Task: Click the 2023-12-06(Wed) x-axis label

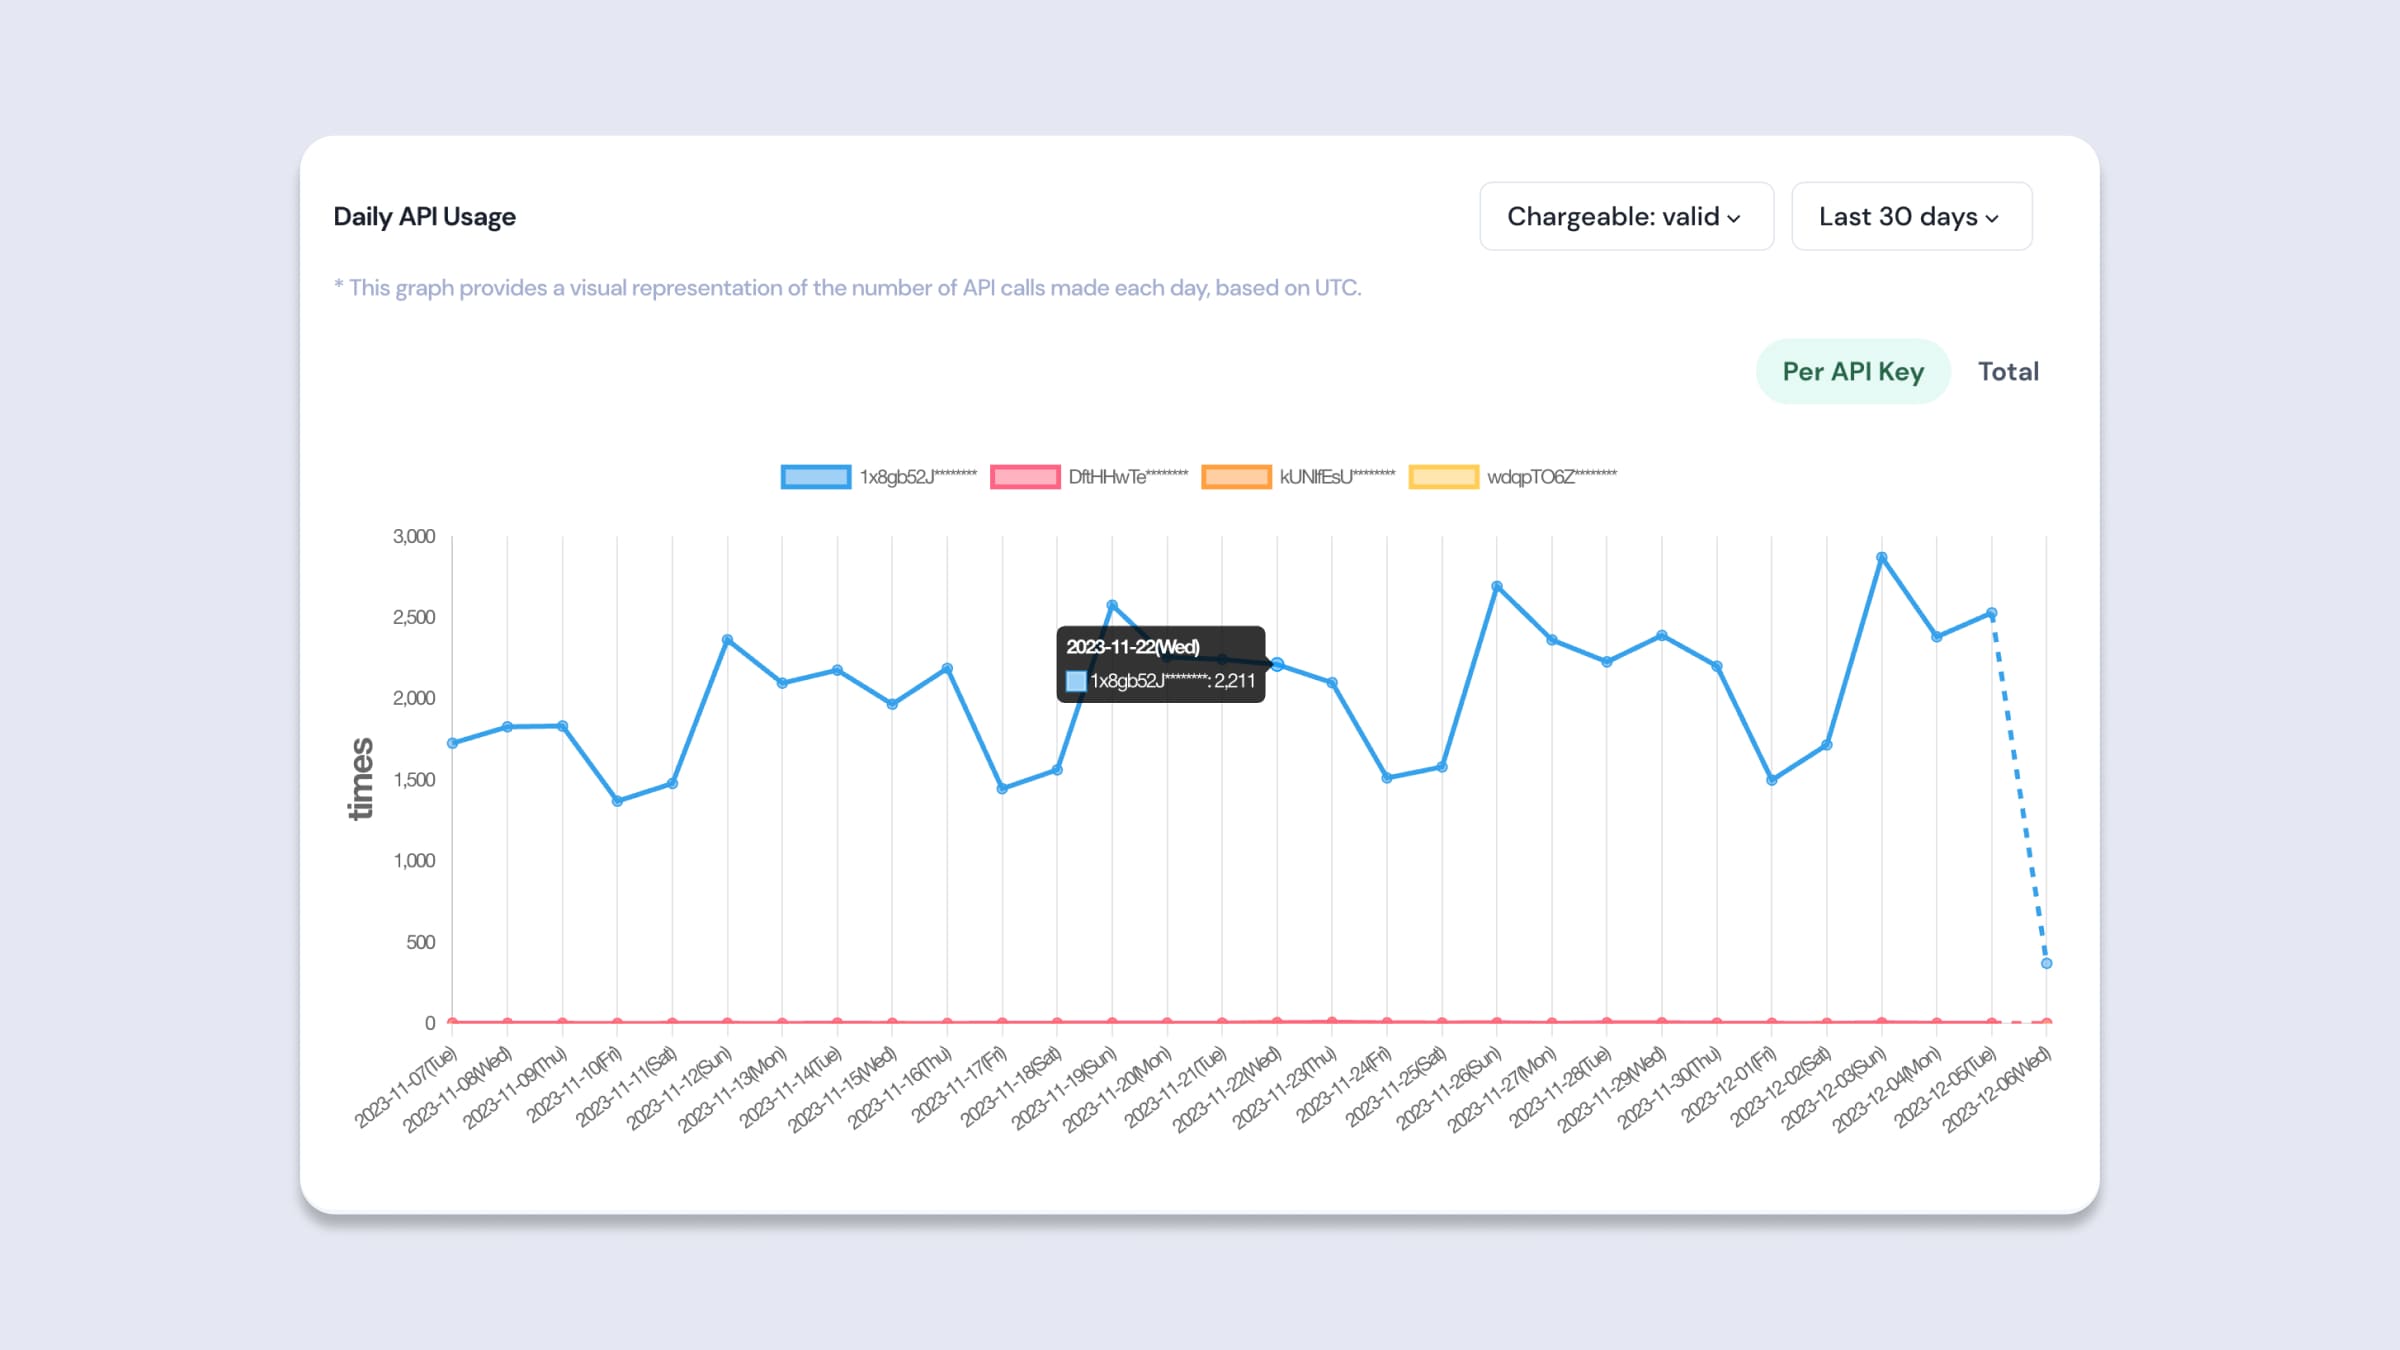Action: (1997, 1089)
